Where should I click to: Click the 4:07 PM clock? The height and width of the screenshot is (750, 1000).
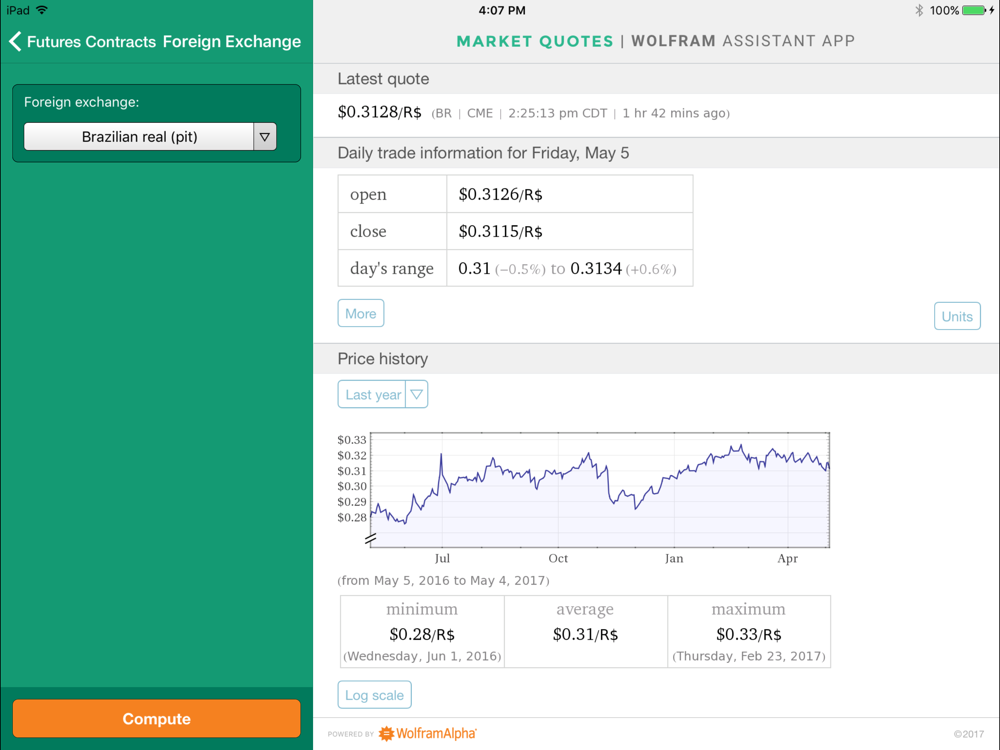point(502,10)
